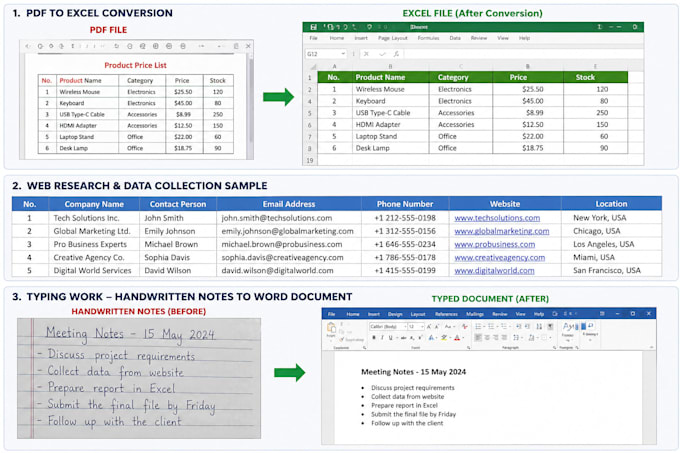Open the www.probusiness.com link
Screen dimensions: 680x453
[x=494, y=244]
